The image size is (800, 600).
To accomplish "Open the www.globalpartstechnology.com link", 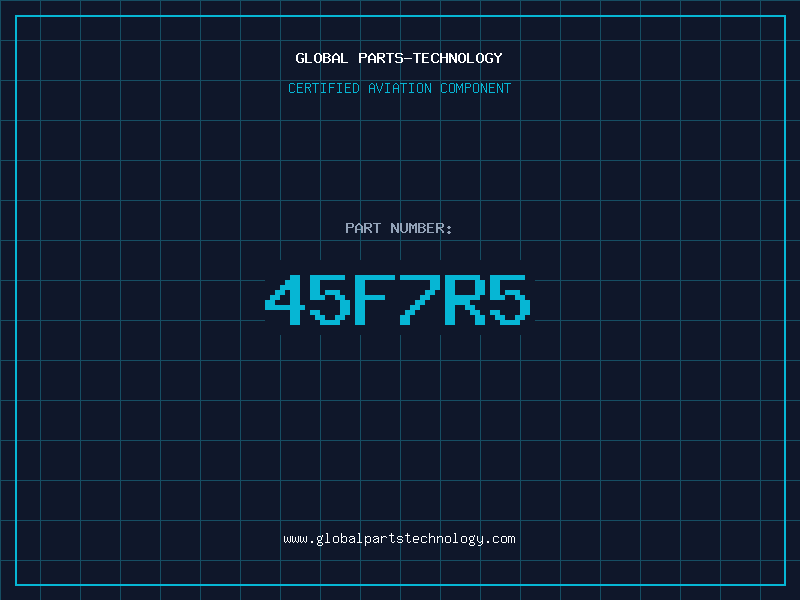I will click(399, 539).
